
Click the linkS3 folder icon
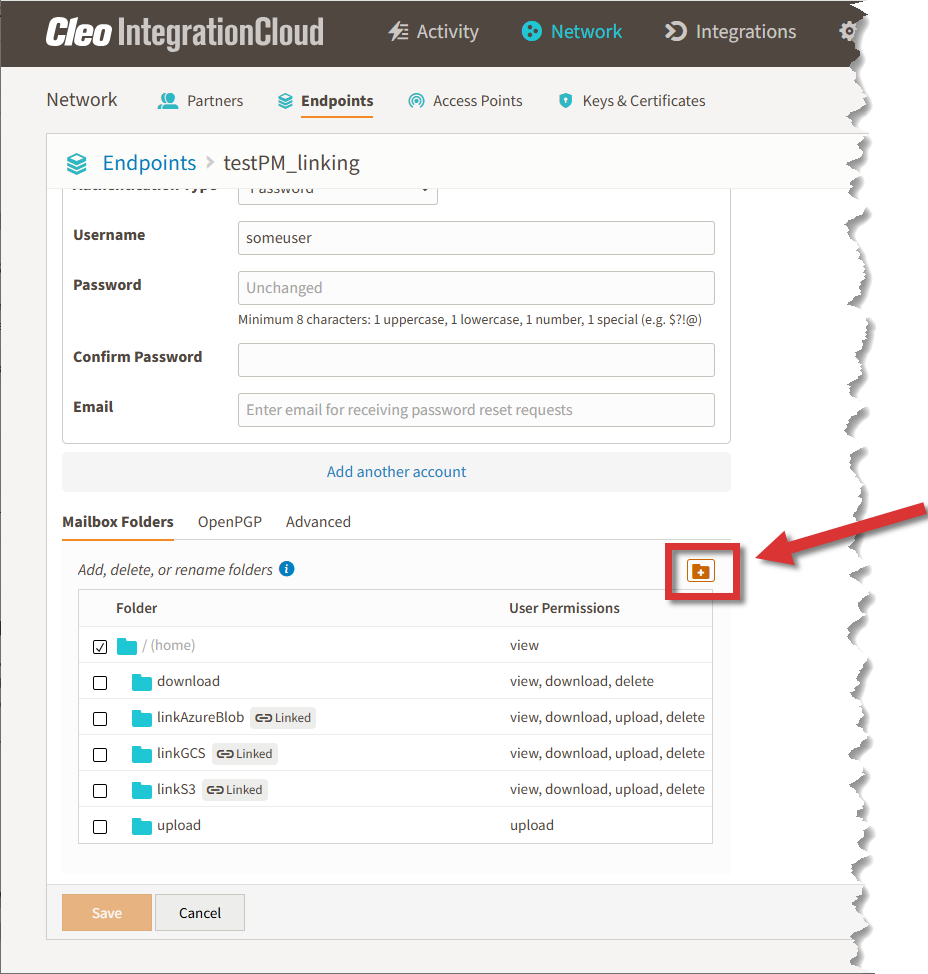(x=142, y=790)
